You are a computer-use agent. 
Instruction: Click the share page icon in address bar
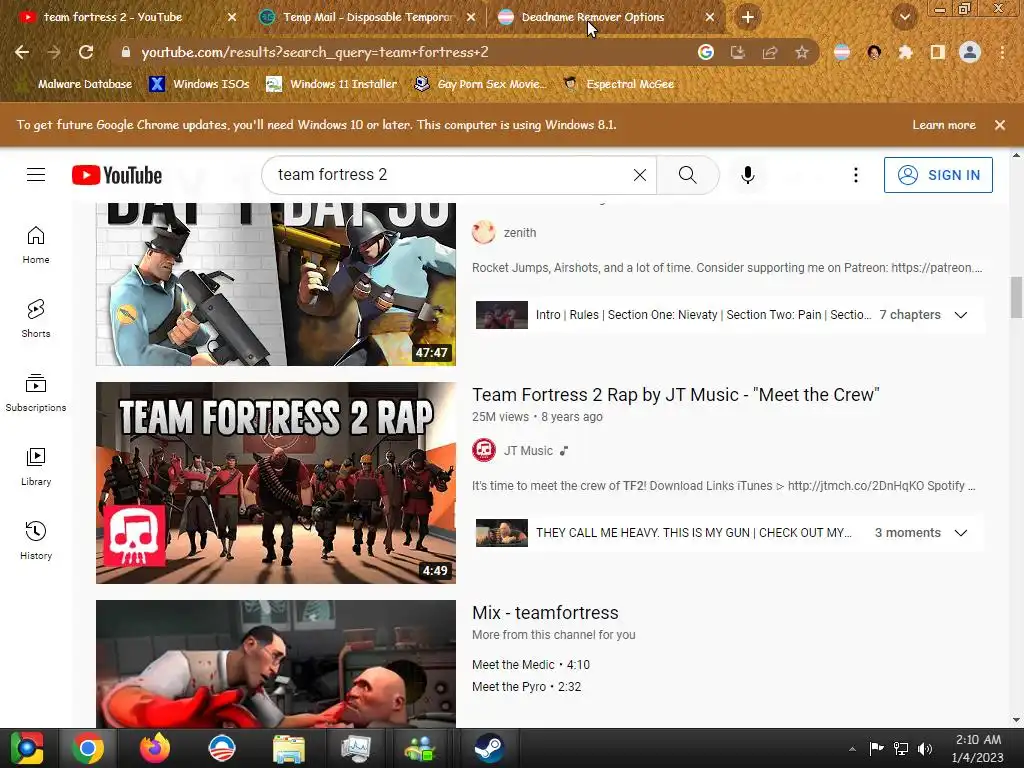point(770,52)
